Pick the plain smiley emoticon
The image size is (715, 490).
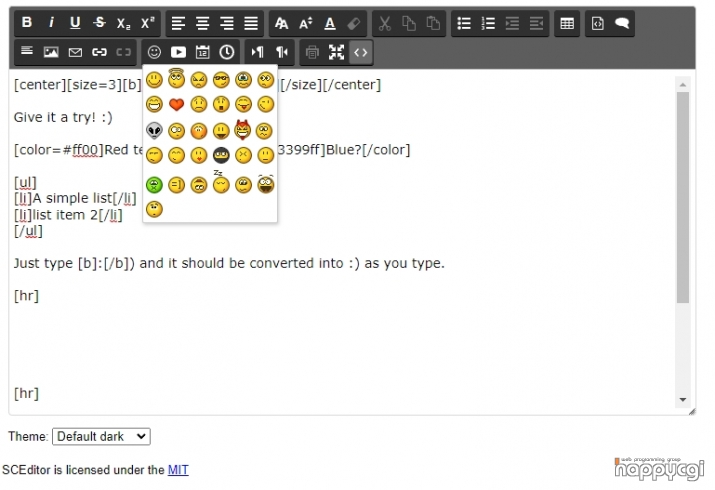pyautogui.click(x=154, y=80)
